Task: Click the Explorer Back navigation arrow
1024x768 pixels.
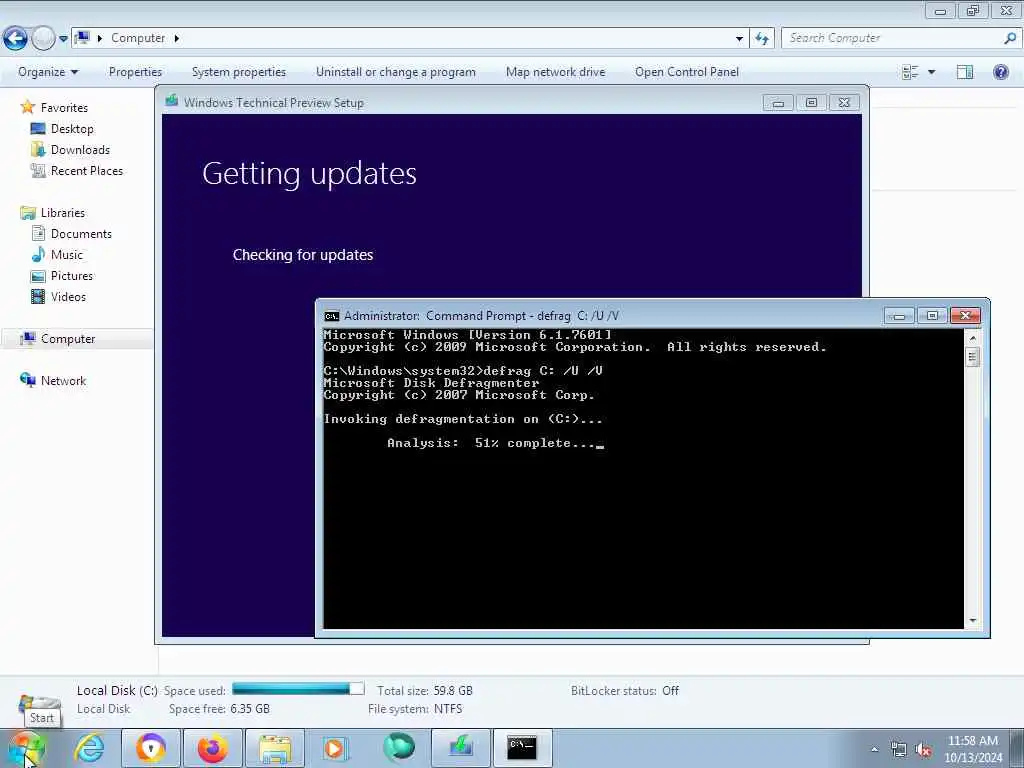Action: click(15, 39)
